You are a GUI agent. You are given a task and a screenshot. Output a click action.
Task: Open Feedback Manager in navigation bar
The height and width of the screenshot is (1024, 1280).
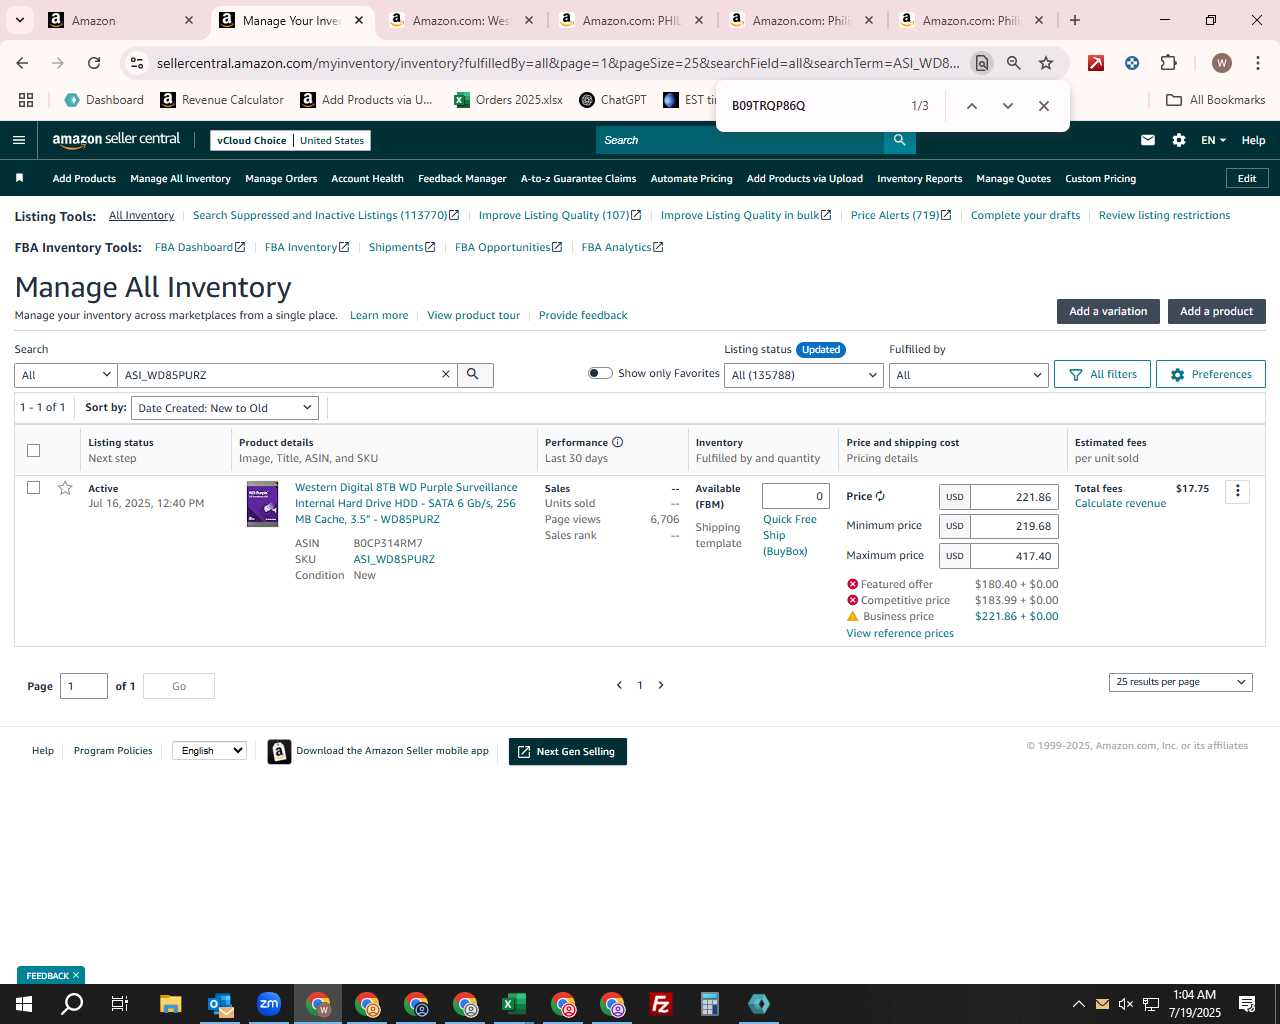tap(462, 179)
